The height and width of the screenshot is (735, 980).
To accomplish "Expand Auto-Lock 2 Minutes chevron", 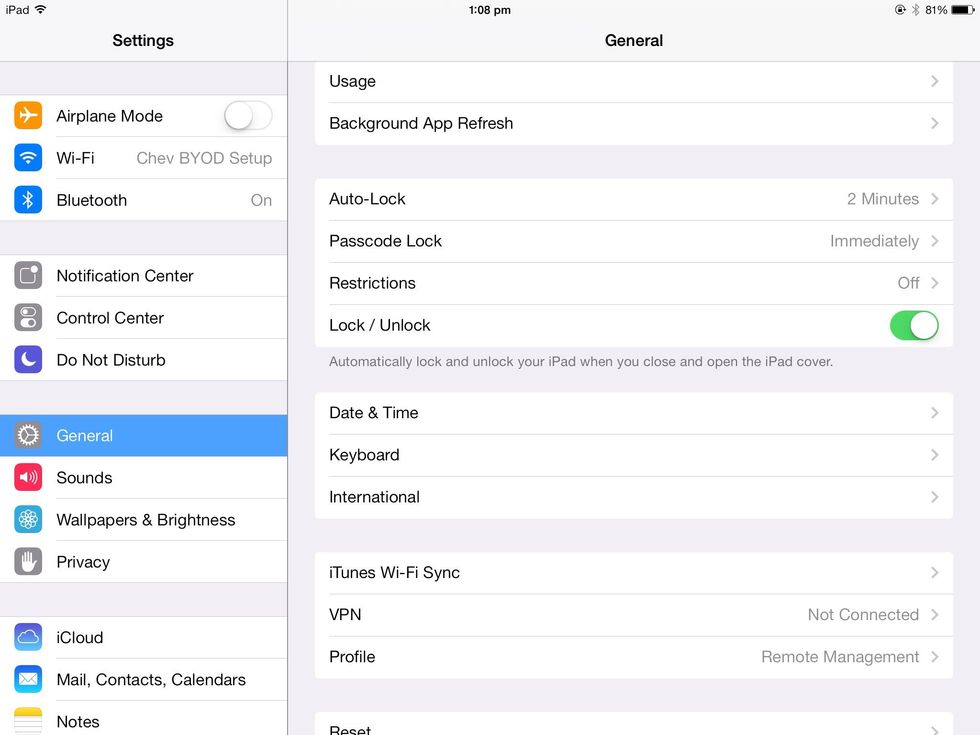I will (x=934, y=199).
